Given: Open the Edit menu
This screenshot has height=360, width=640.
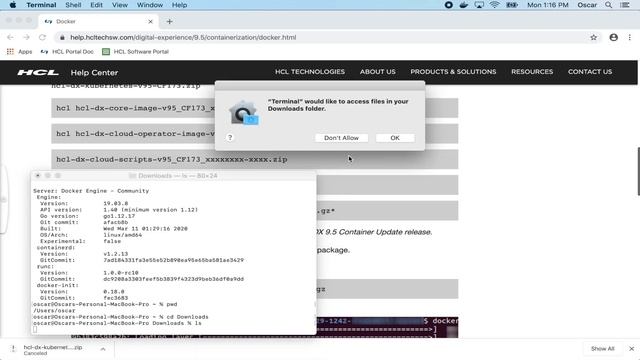Looking at the screenshot, I should pyautogui.click(x=96, y=5).
